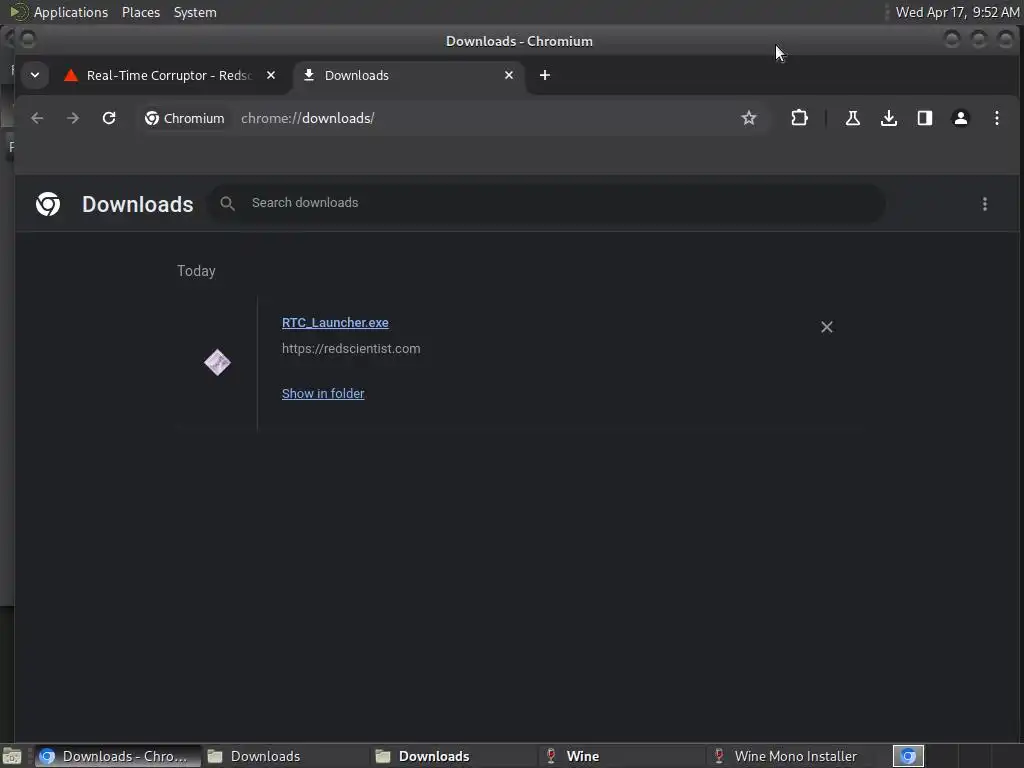Open Chrome Labs flask icon

click(852, 118)
